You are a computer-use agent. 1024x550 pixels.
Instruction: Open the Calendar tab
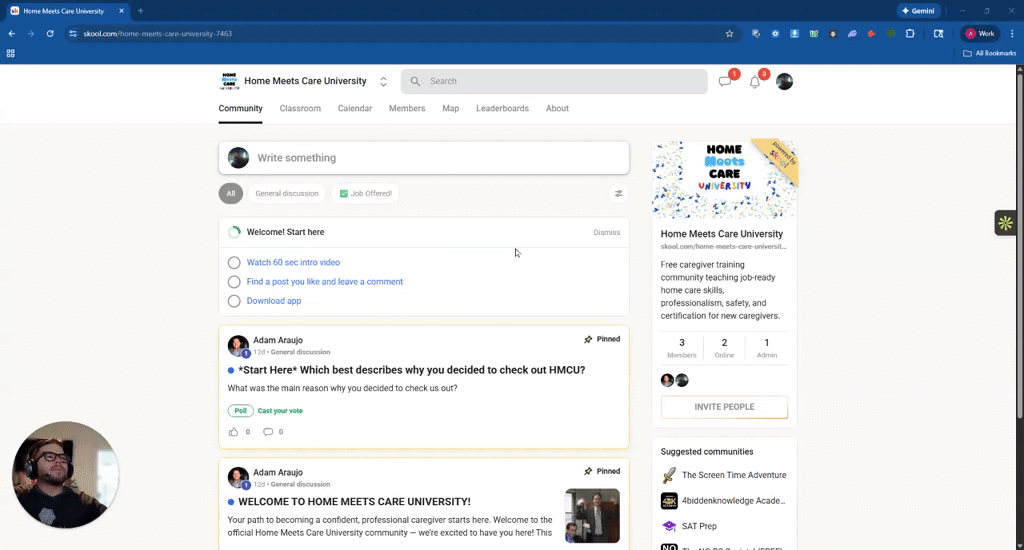coord(355,108)
